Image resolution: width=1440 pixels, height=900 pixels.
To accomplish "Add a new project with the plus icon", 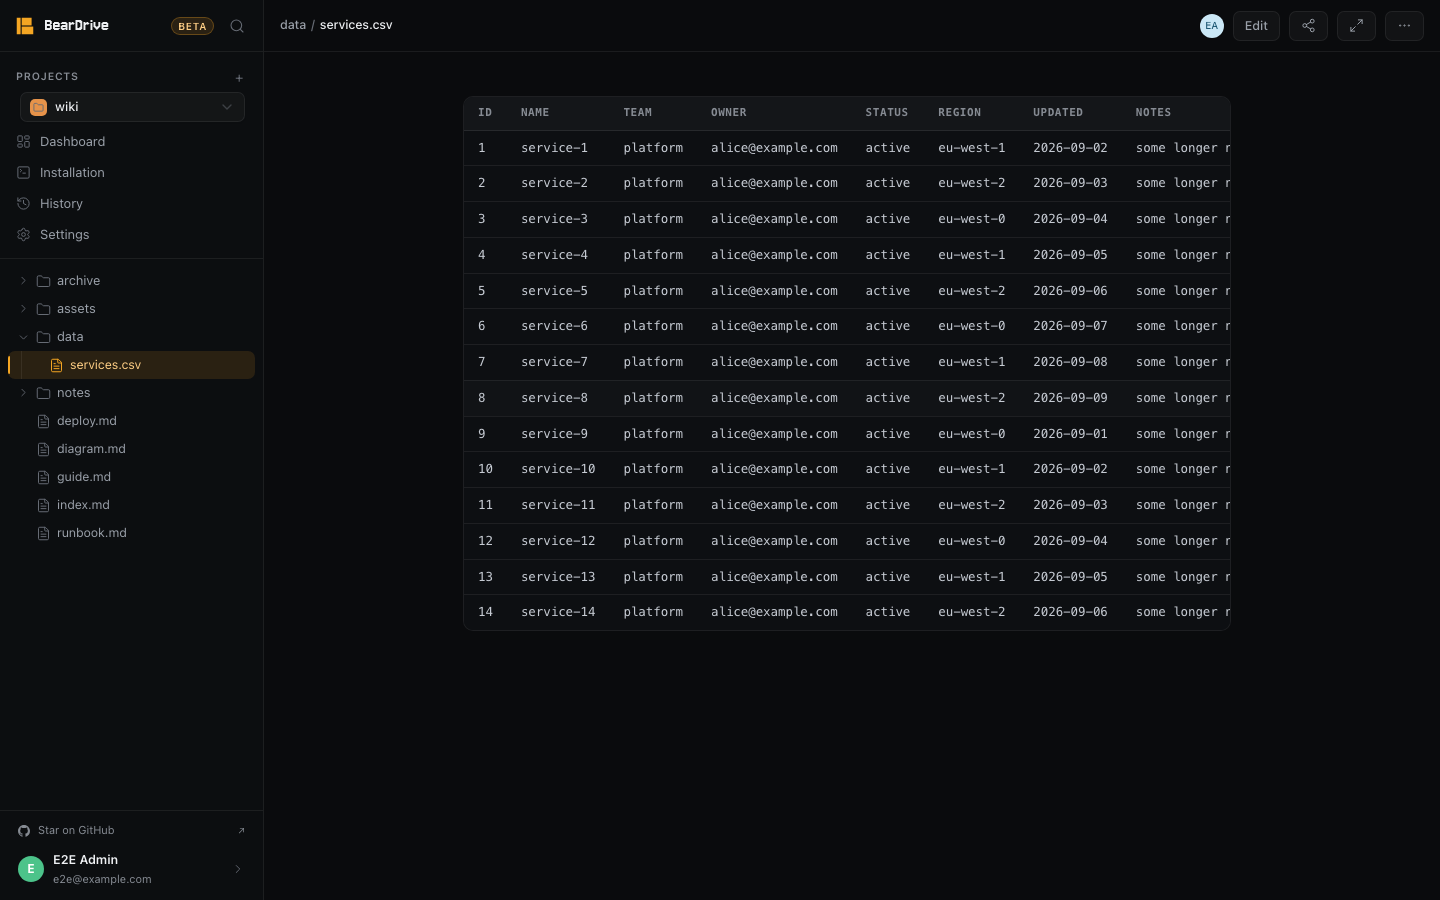I will click(239, 78).
